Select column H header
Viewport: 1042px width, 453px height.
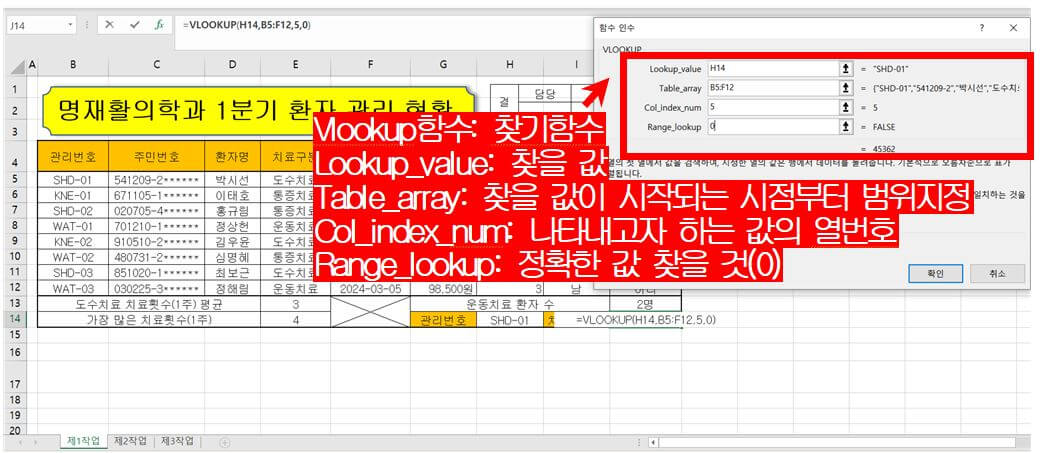click(x=510, y=64)
